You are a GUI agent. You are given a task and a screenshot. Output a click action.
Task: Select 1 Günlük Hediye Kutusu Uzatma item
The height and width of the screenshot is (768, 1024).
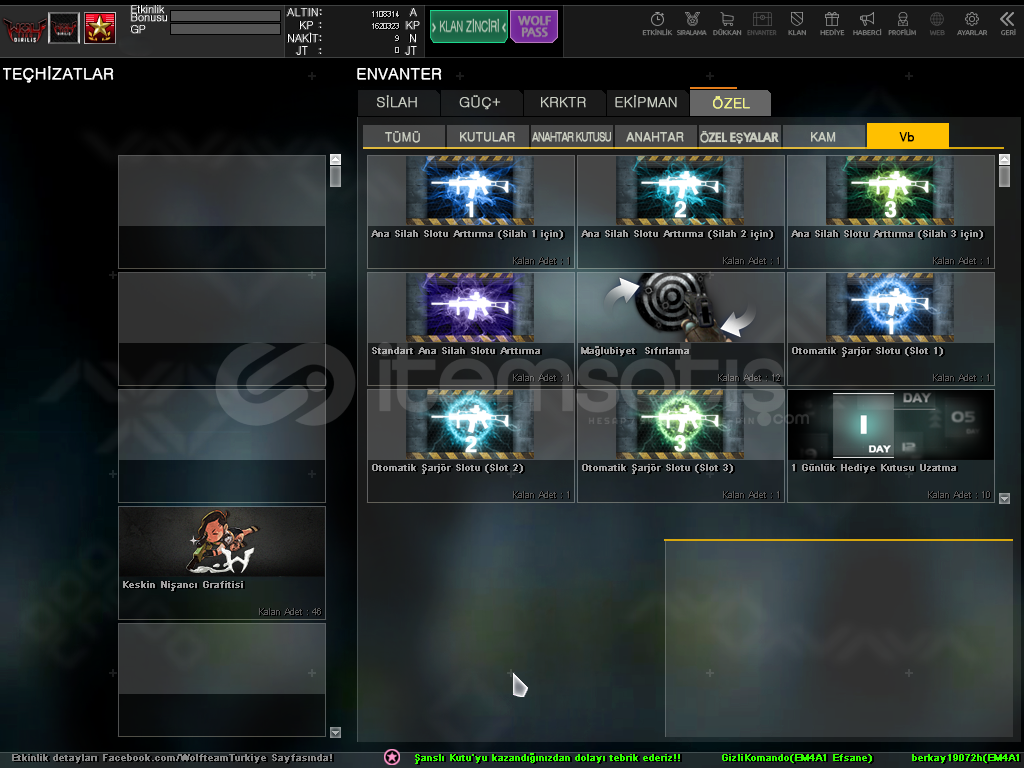pos(891,445)
